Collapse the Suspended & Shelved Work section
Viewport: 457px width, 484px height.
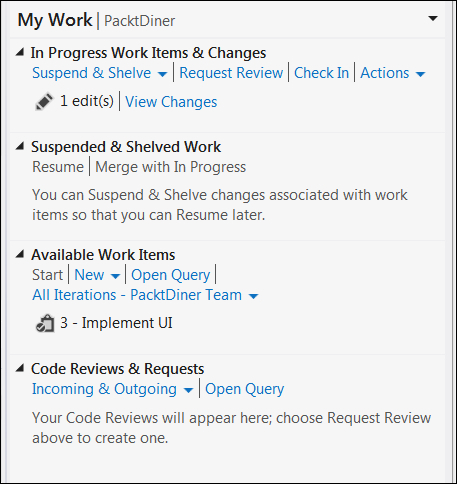click(20, 146)
